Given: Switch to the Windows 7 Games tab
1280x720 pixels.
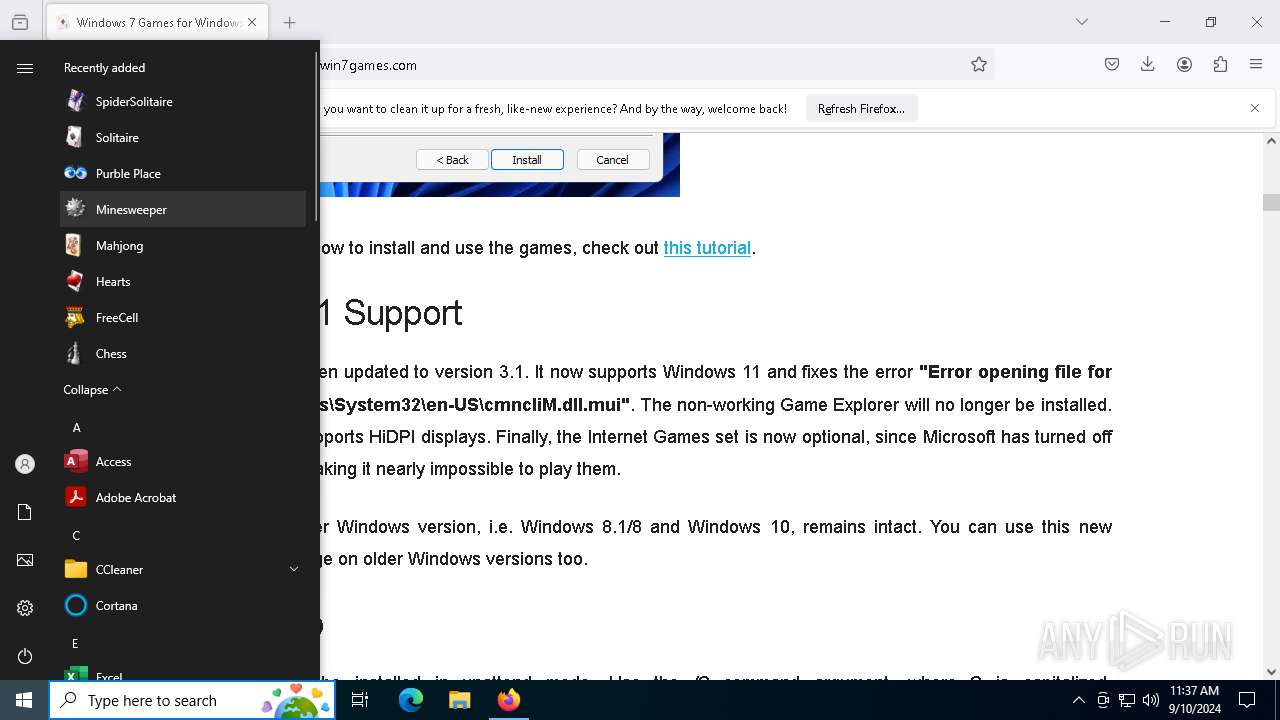Looking at the screenshot, I should tap(158, 22).
